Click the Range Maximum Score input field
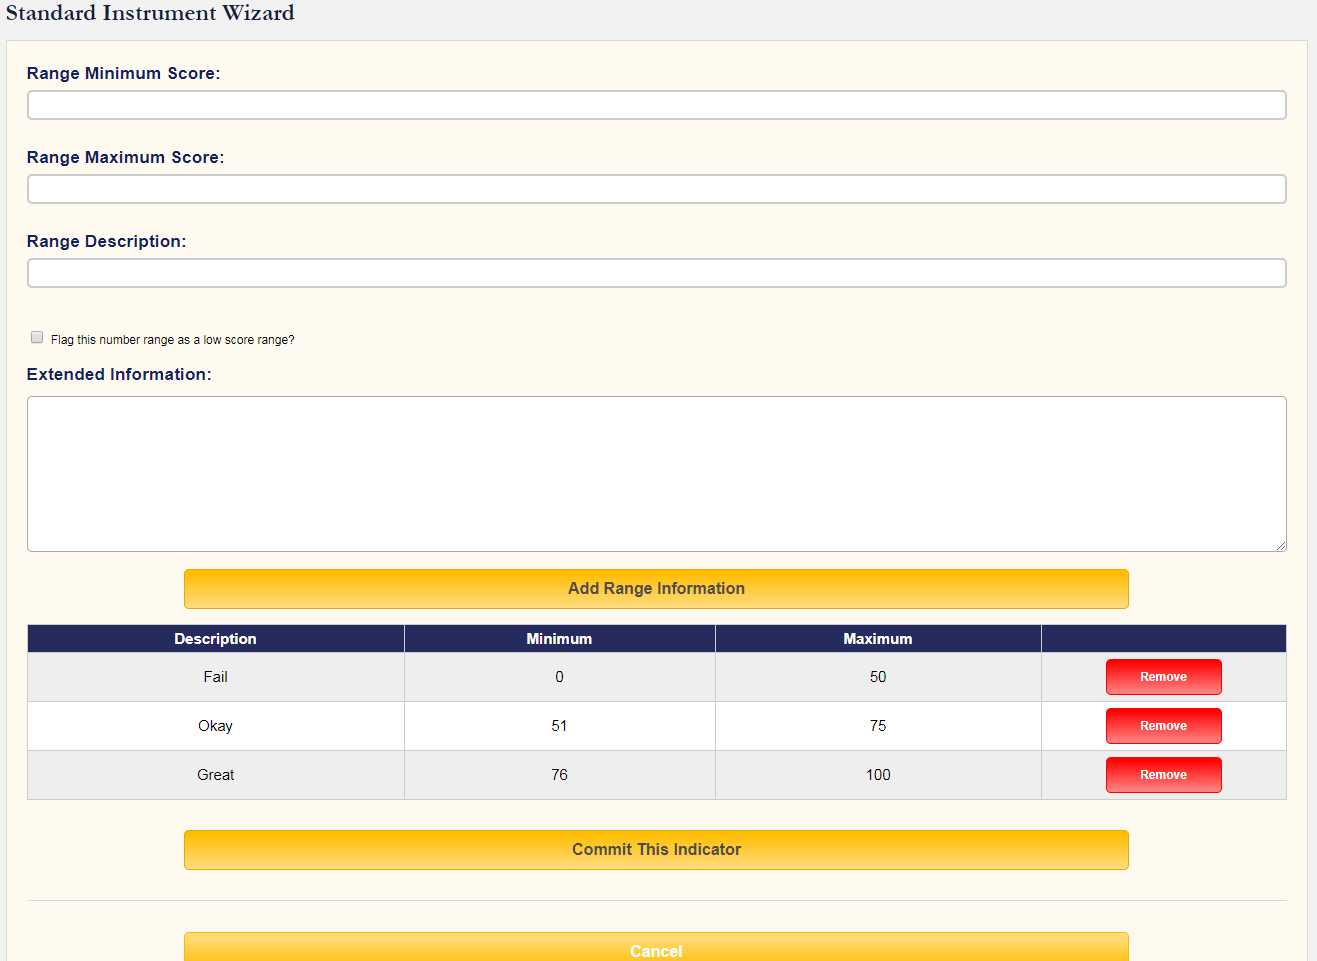 click(656, 189)
